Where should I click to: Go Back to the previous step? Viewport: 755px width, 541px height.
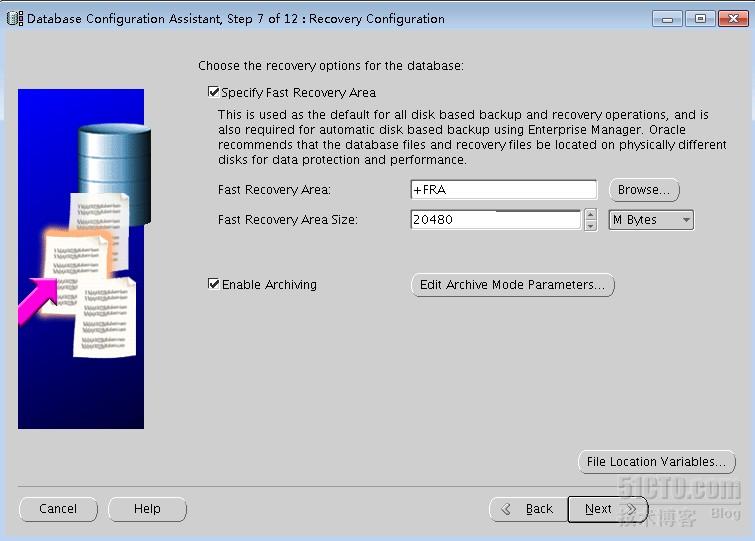pyautogui.click(x=529, y=509)
